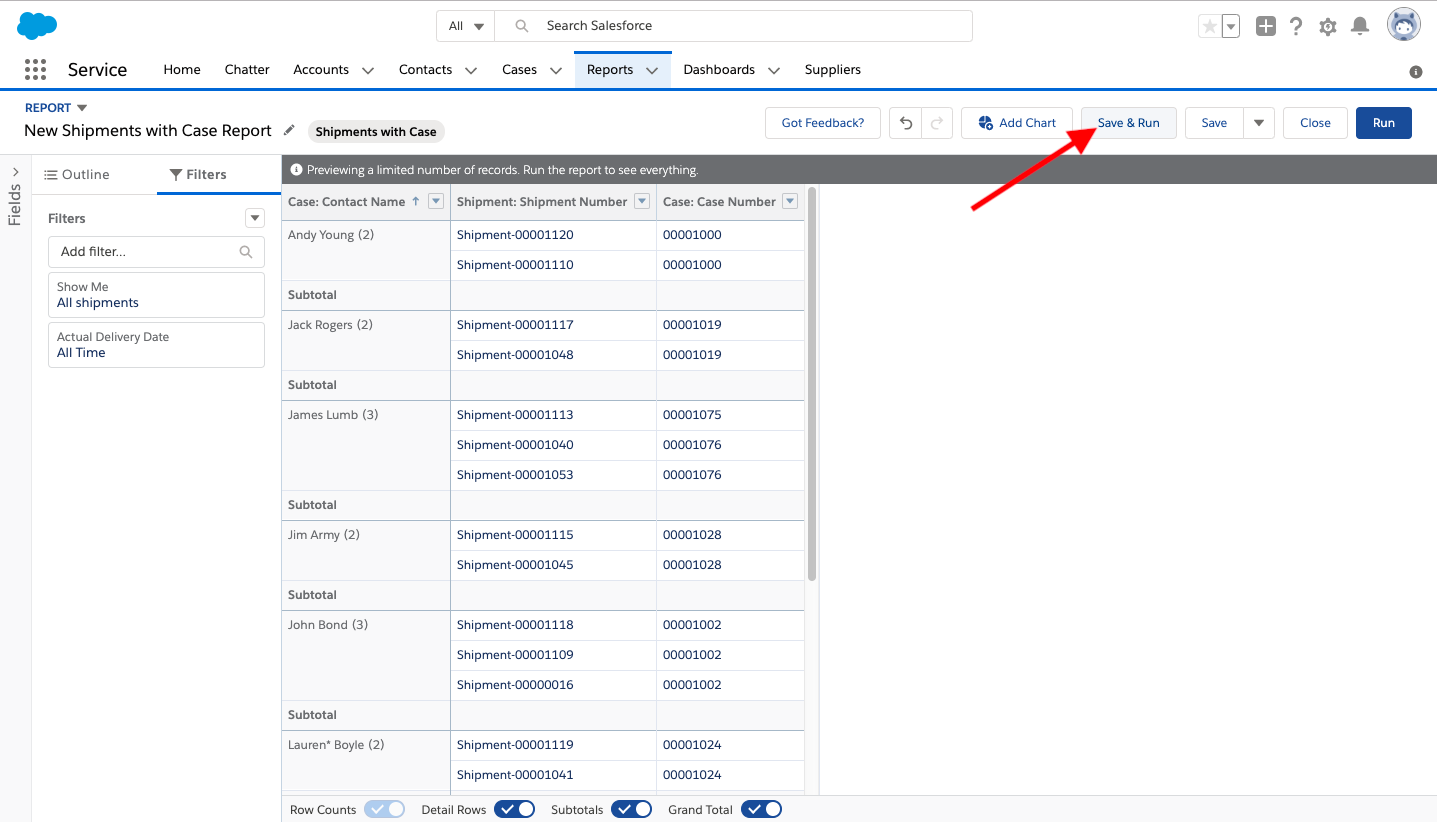Click the Save & Run button
The image size is (1437, 822).
[1129, 123]
